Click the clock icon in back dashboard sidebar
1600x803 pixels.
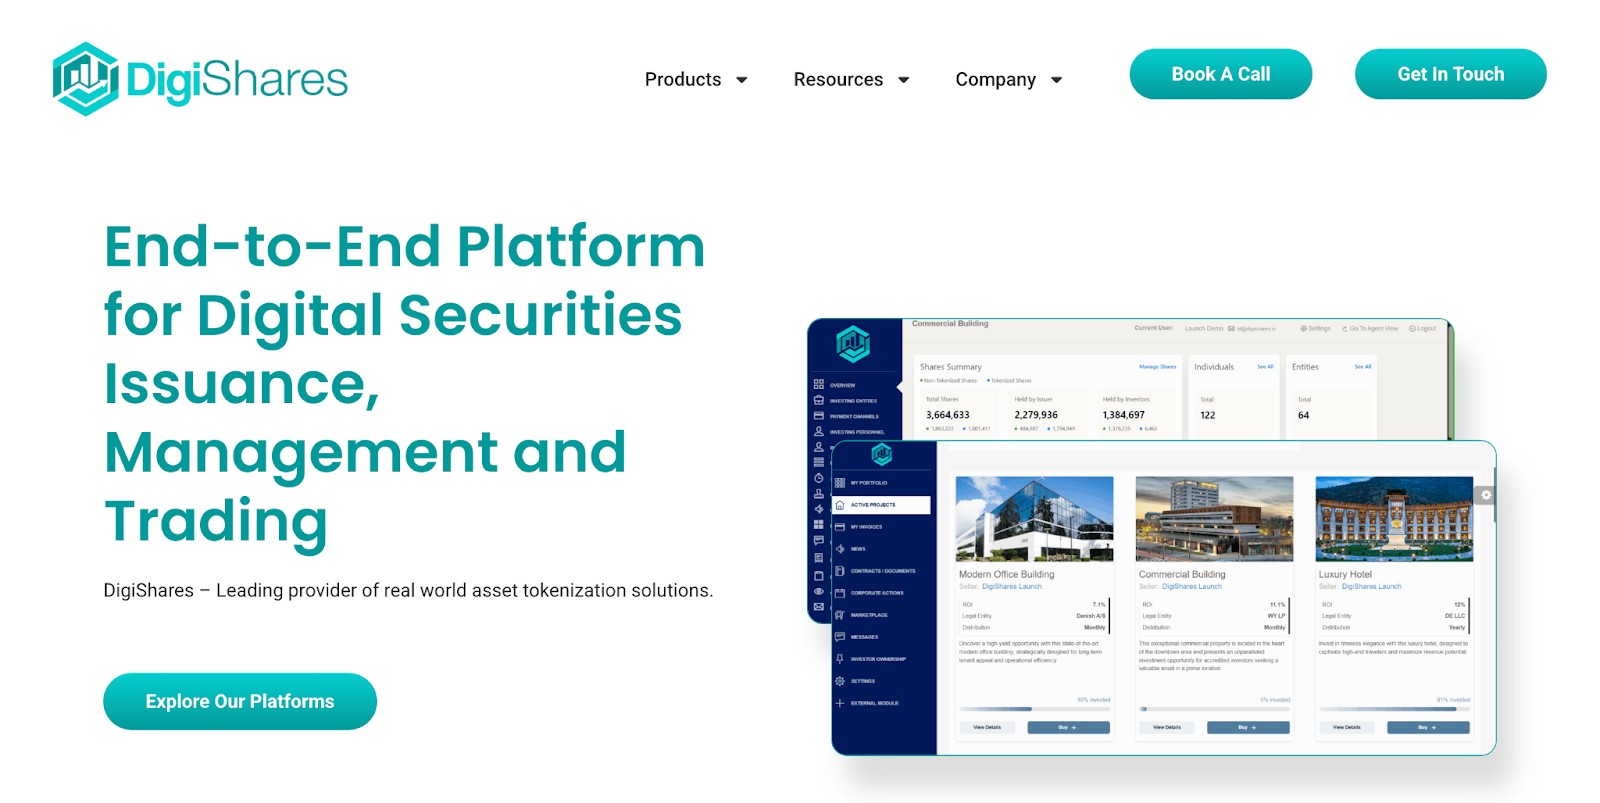pos(819,478)
